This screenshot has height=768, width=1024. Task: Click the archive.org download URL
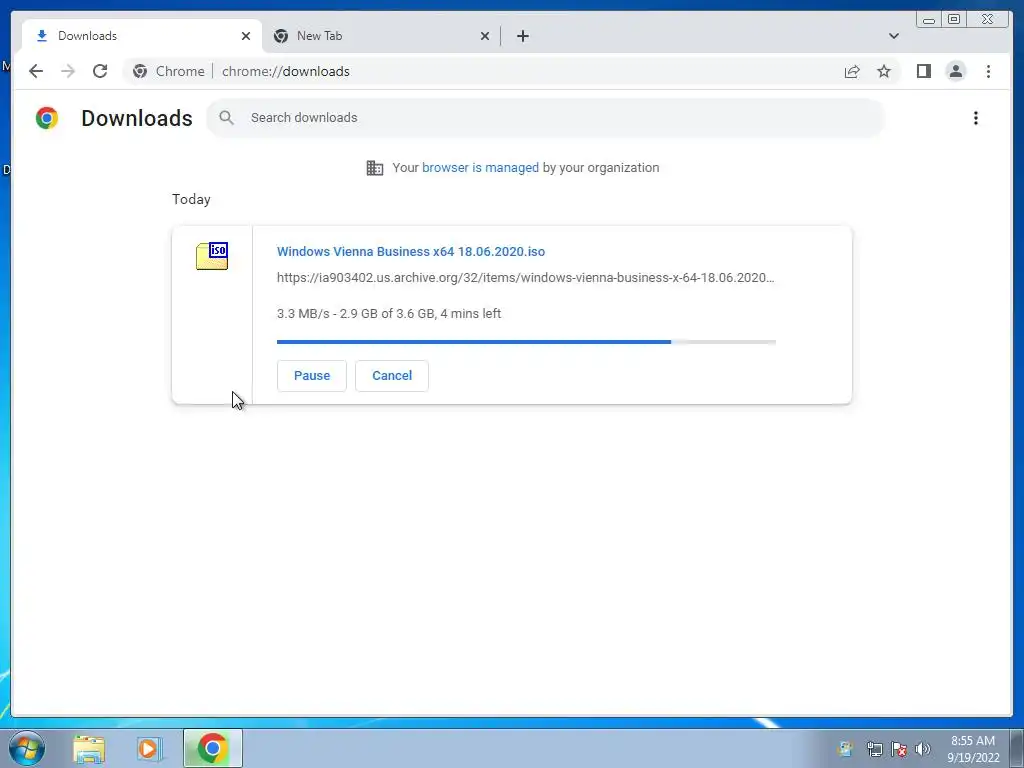[x=526, y=278]
